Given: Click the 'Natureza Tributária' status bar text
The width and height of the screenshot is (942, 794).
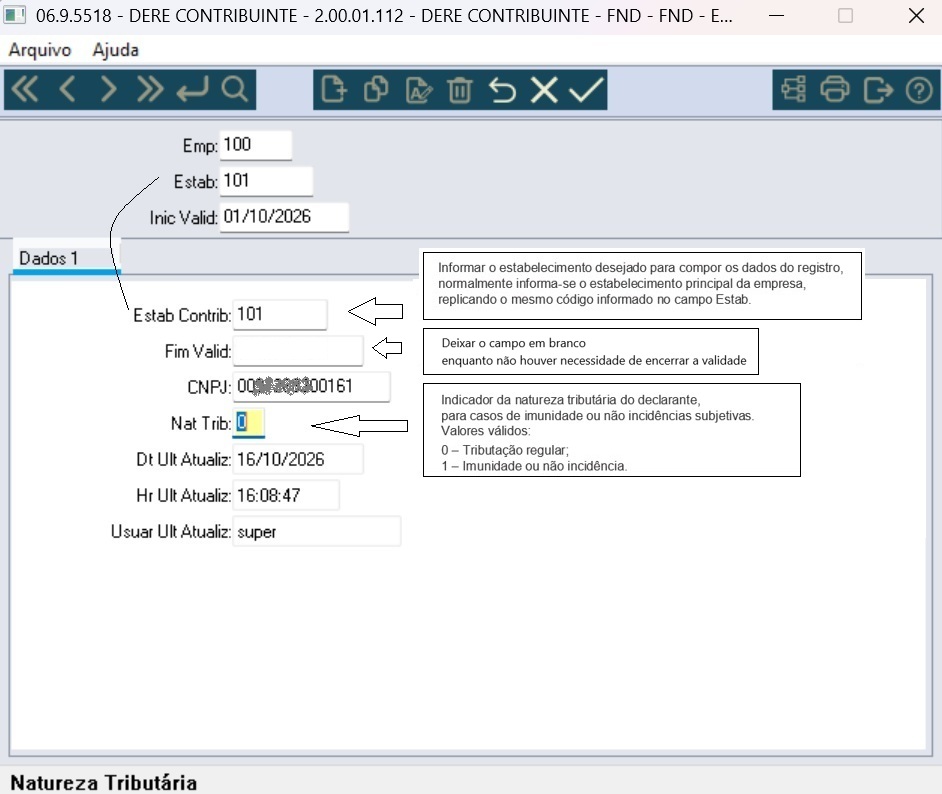Looking at the screenshot, I should pyautogui.click(x=103, y=783).
